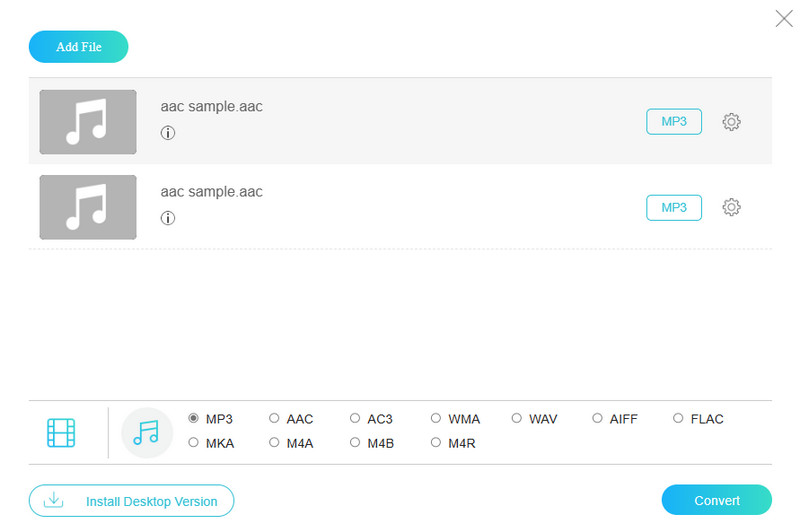Image resolution: width=800 pixels, height=524 pixels.
Task: Select the audio formats music note icon
Action: 146,432
